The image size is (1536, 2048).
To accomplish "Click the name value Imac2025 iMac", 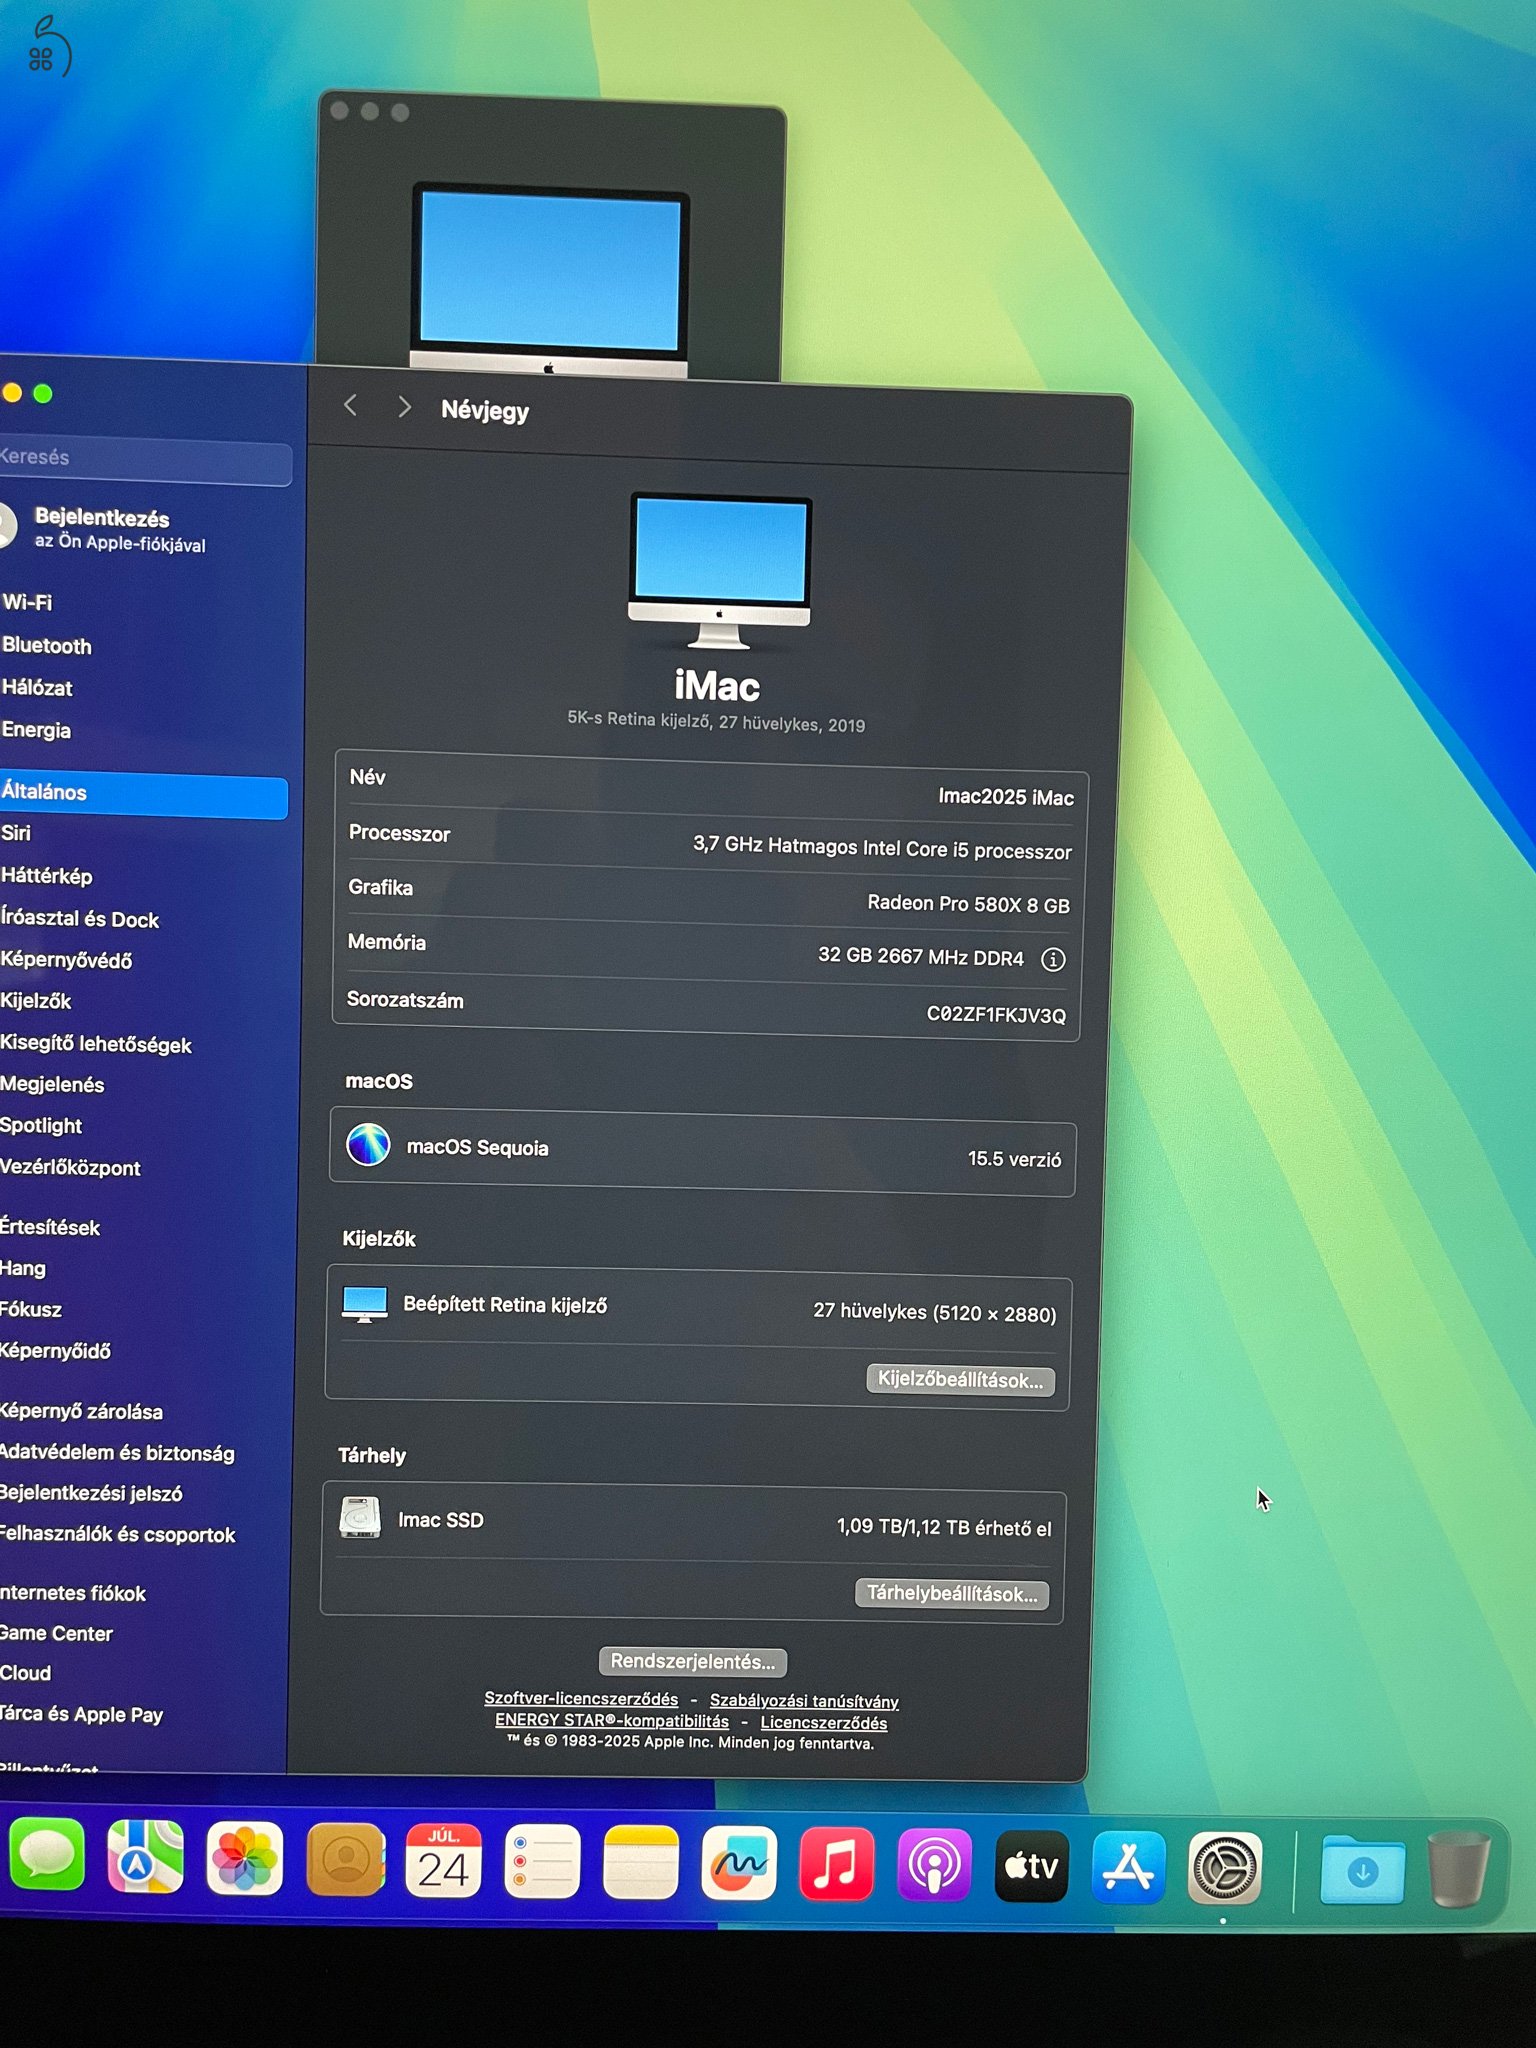I will (x=1006, y=797).
